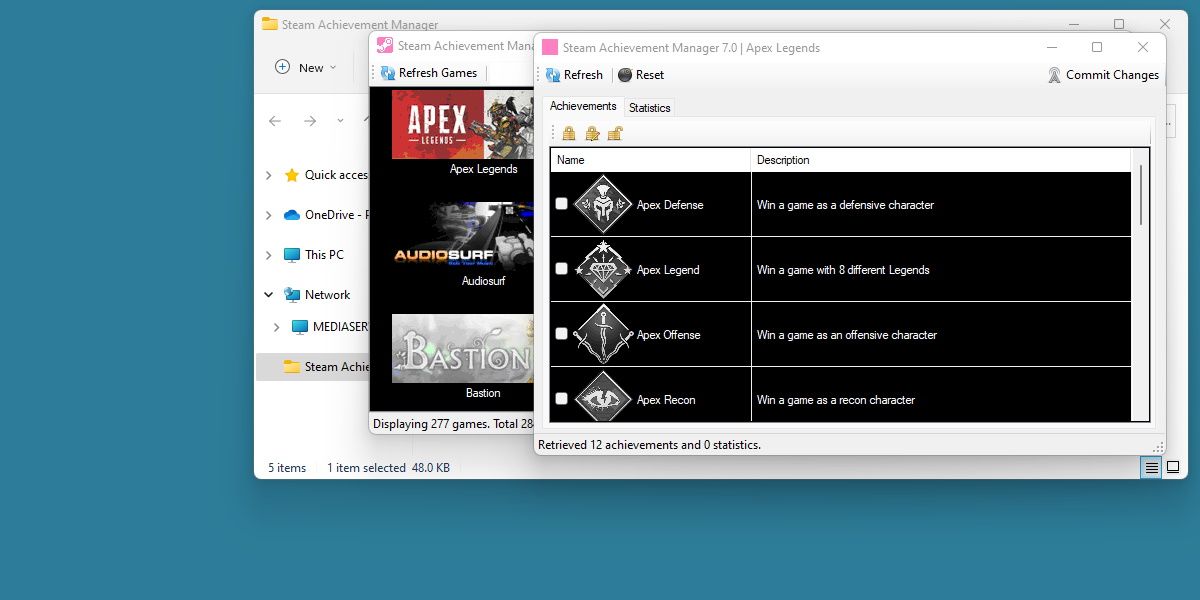1200x600 pixels.
Task: Expand the This PC tree item
Action: click(268, 254)
